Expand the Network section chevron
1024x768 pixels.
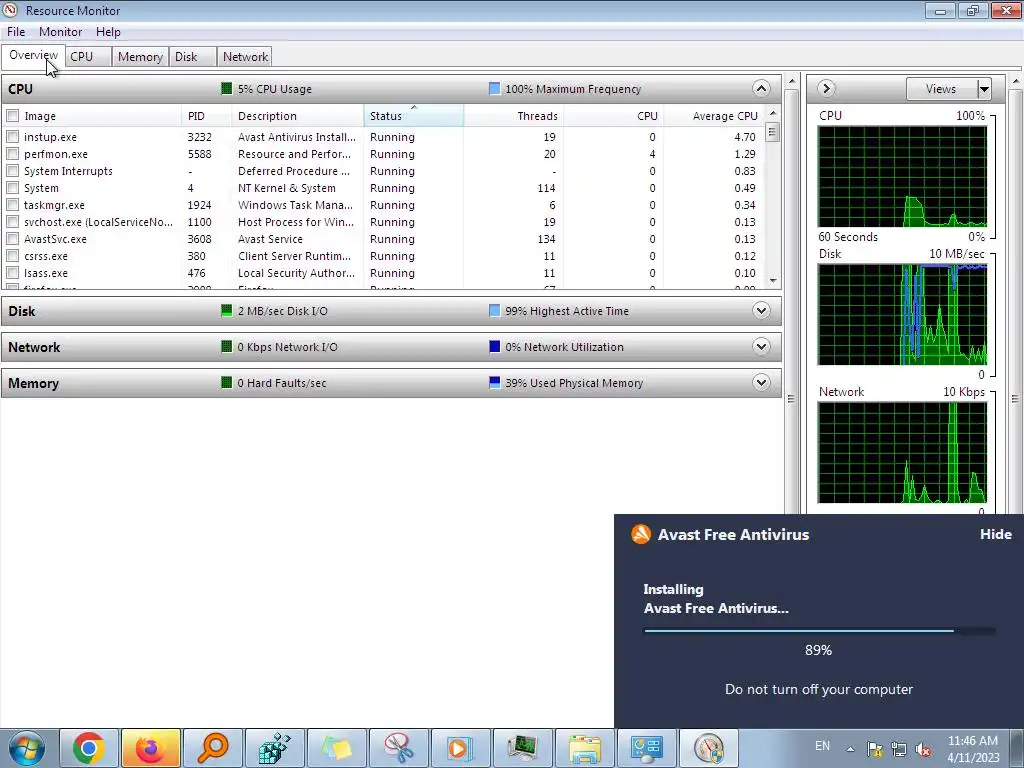(761, 346)
